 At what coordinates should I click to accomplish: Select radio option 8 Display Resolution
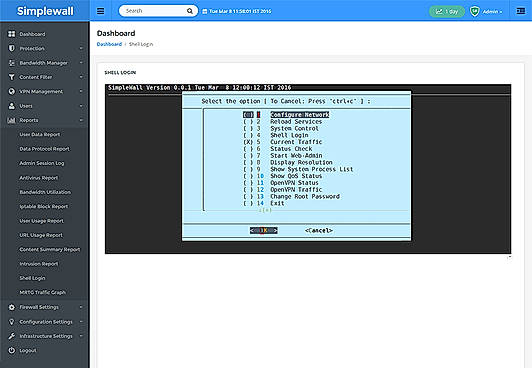pyautogui.click(x=248, y=162)
